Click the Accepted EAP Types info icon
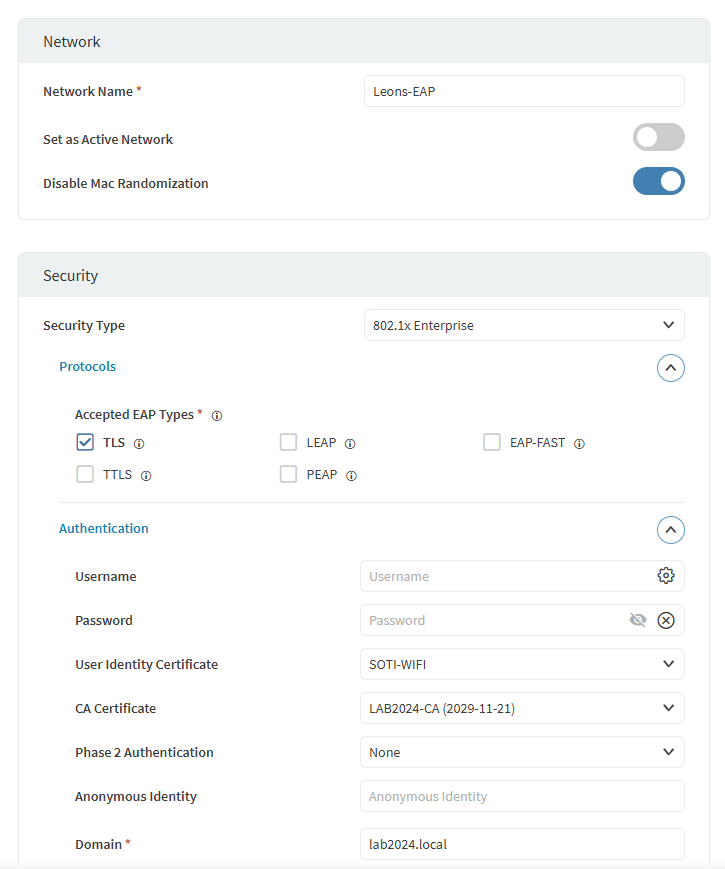Screen dimensions: 725x869 [x=217, y=415]
